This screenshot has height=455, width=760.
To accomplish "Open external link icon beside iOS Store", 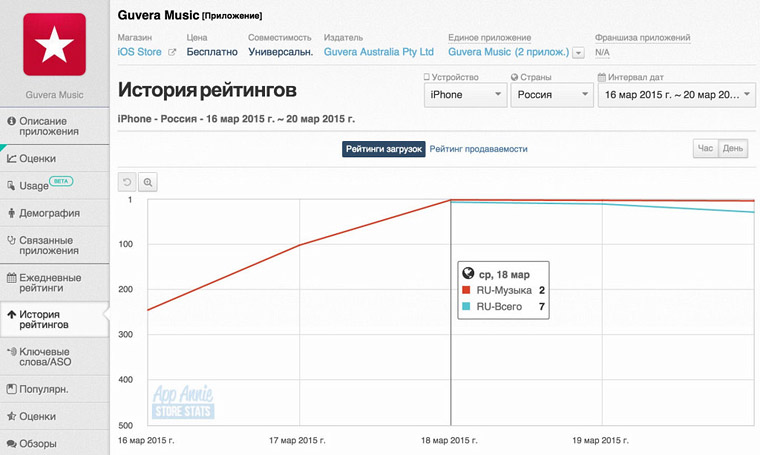I will pos(172,51).
